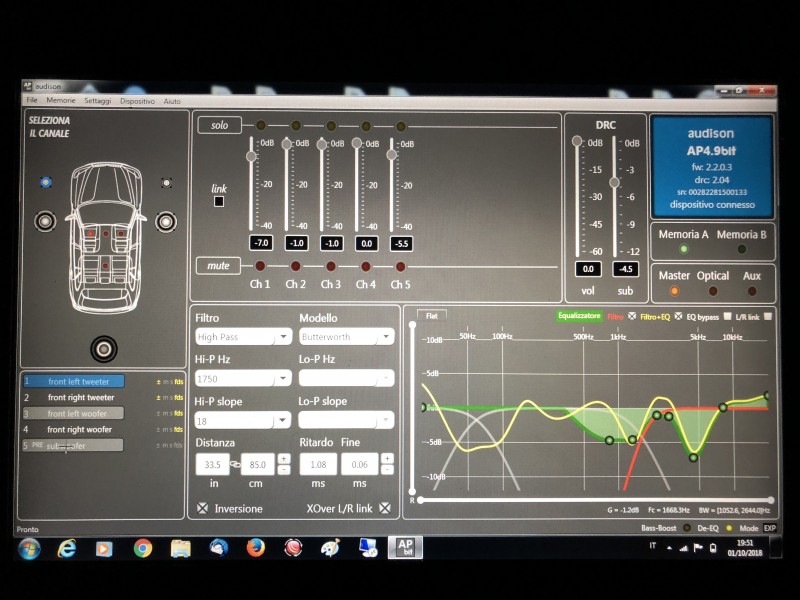The height and width of the screenshot is (600, 800).
Task: Mute channel Ch 1
Action: [x=260, y=266]
